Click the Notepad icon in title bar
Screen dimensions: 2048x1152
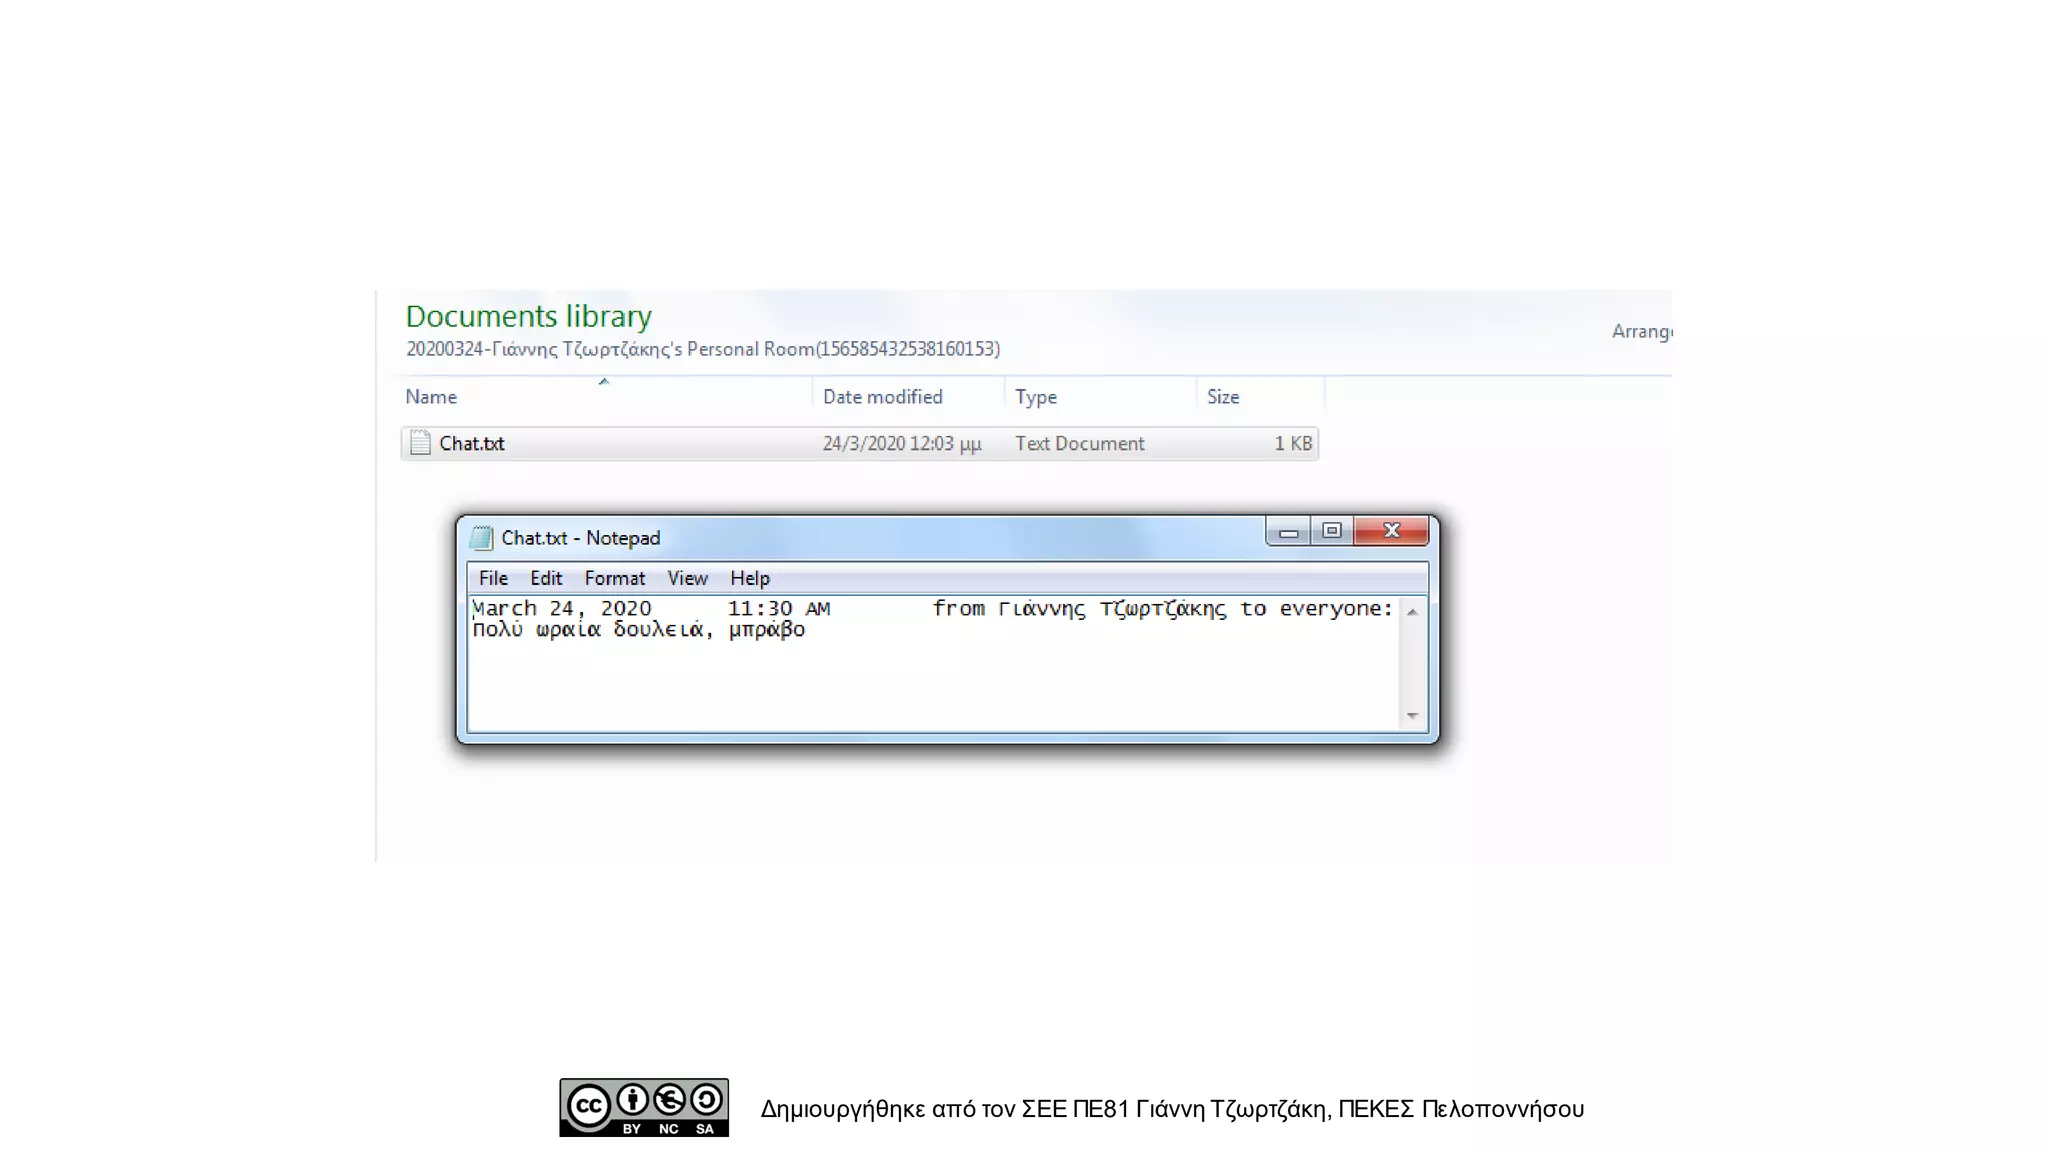(x=482, y=538)
